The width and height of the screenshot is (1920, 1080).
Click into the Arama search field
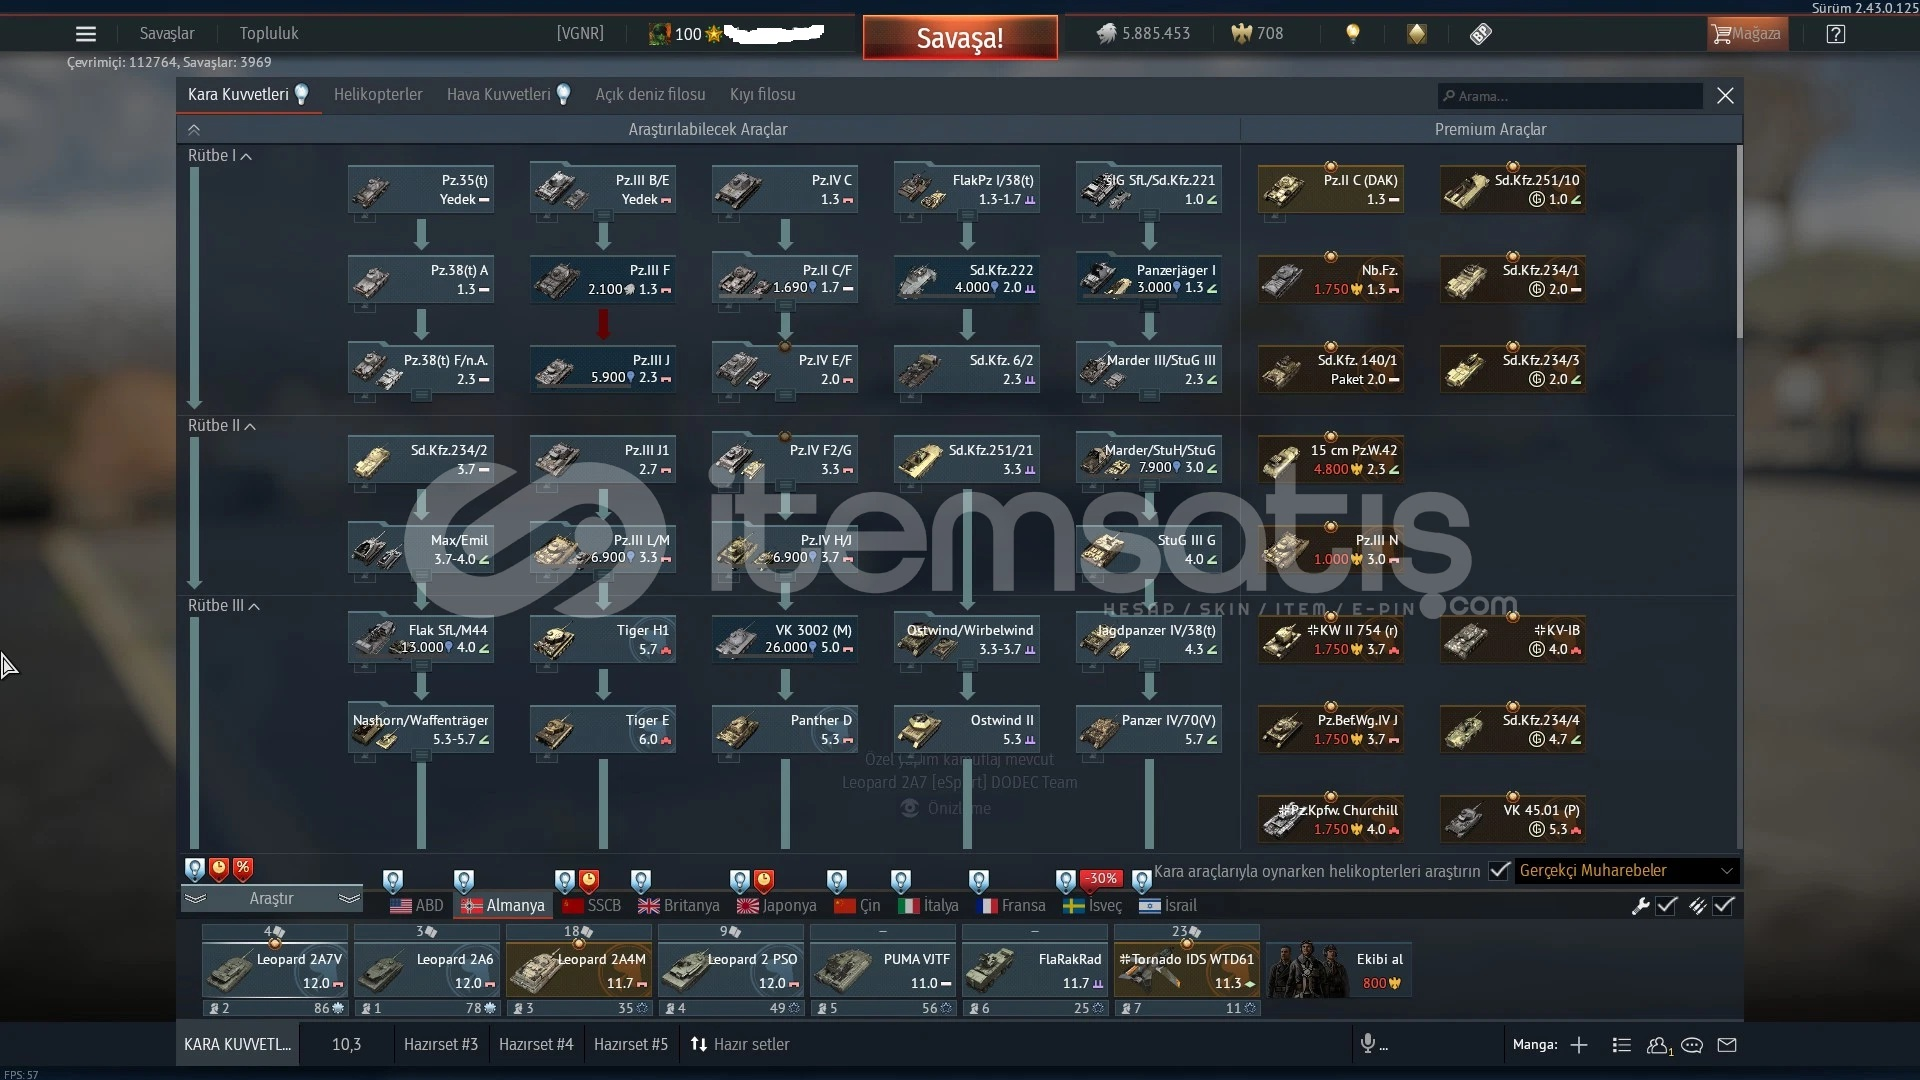click(1570, 96)
